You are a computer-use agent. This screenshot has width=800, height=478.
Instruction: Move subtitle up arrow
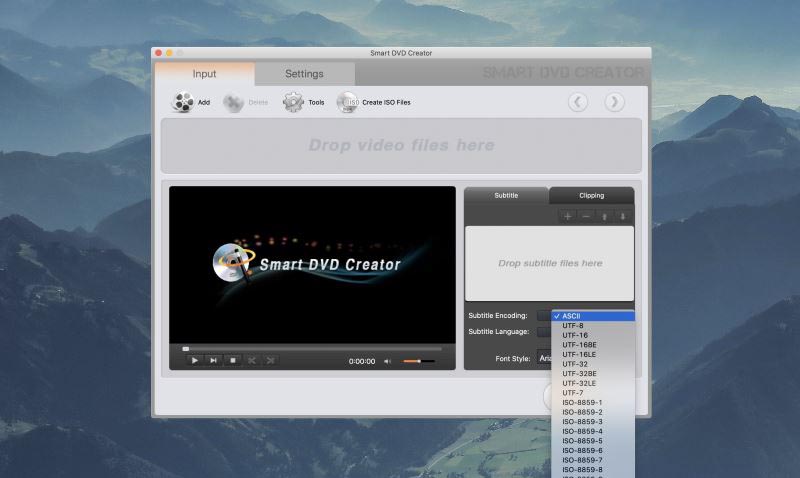tap(604, 216)
